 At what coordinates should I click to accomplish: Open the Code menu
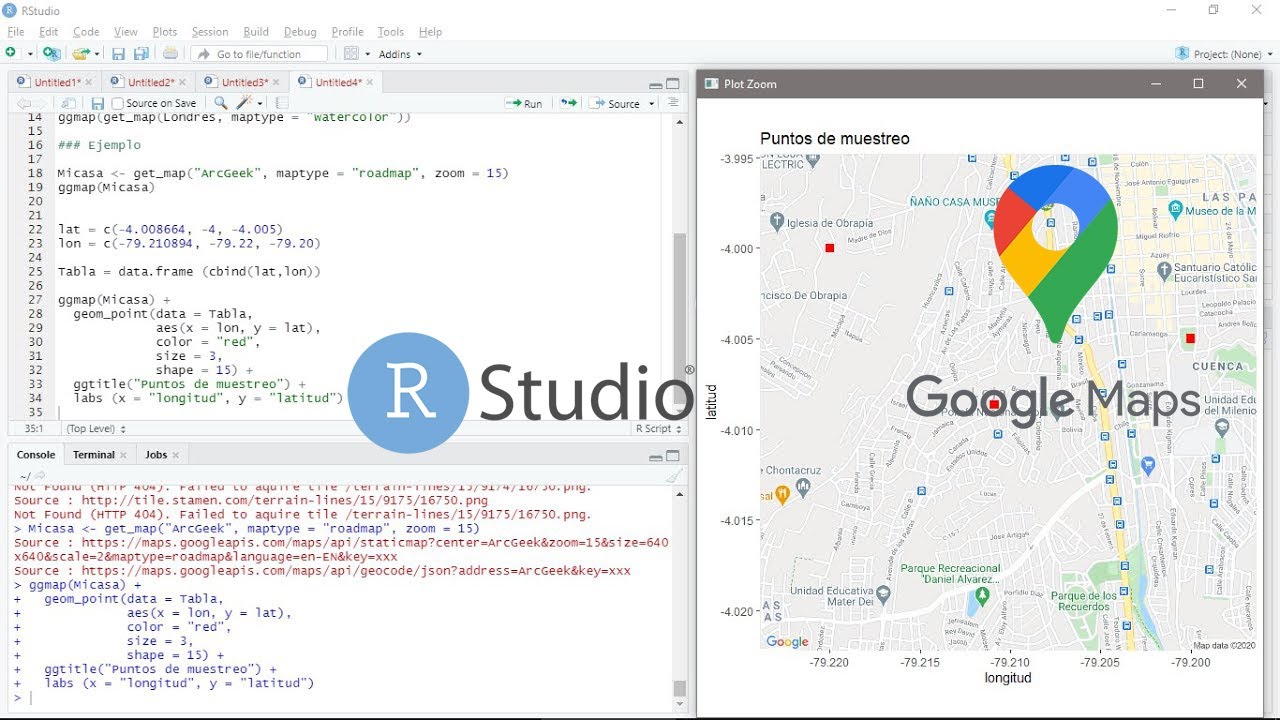(86, 32)
